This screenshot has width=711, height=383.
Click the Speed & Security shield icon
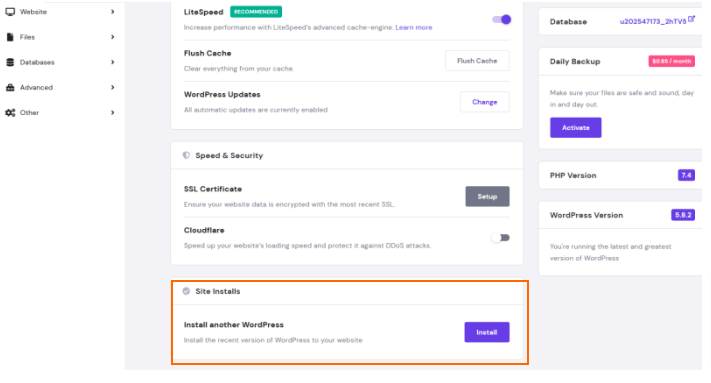click(186, 155)
